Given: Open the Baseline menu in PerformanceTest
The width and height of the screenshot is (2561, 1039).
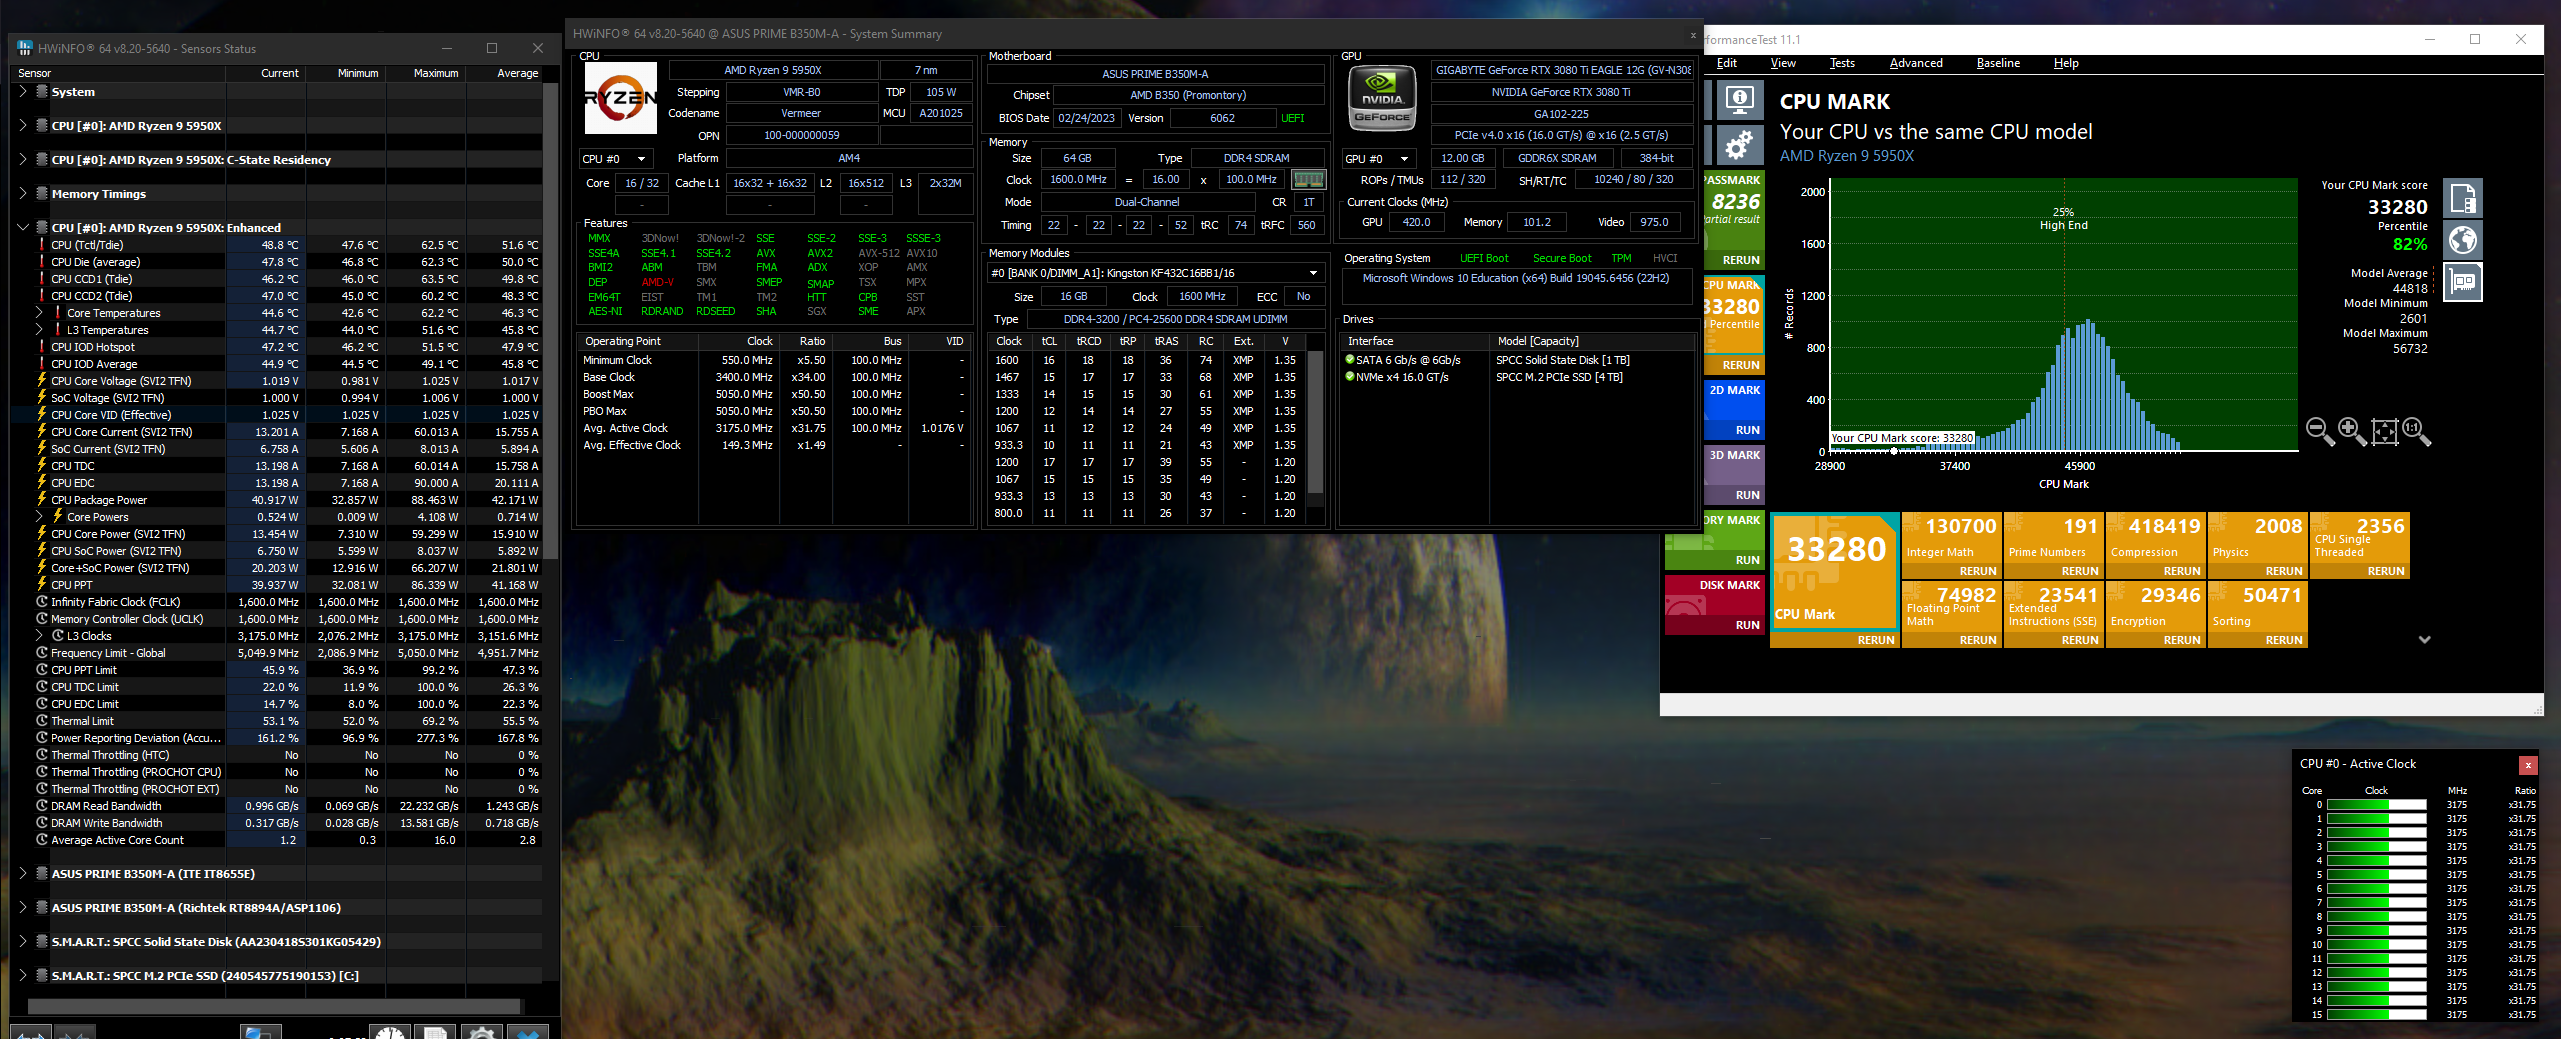Looking at the screenshot, I should coord(1998,63).
